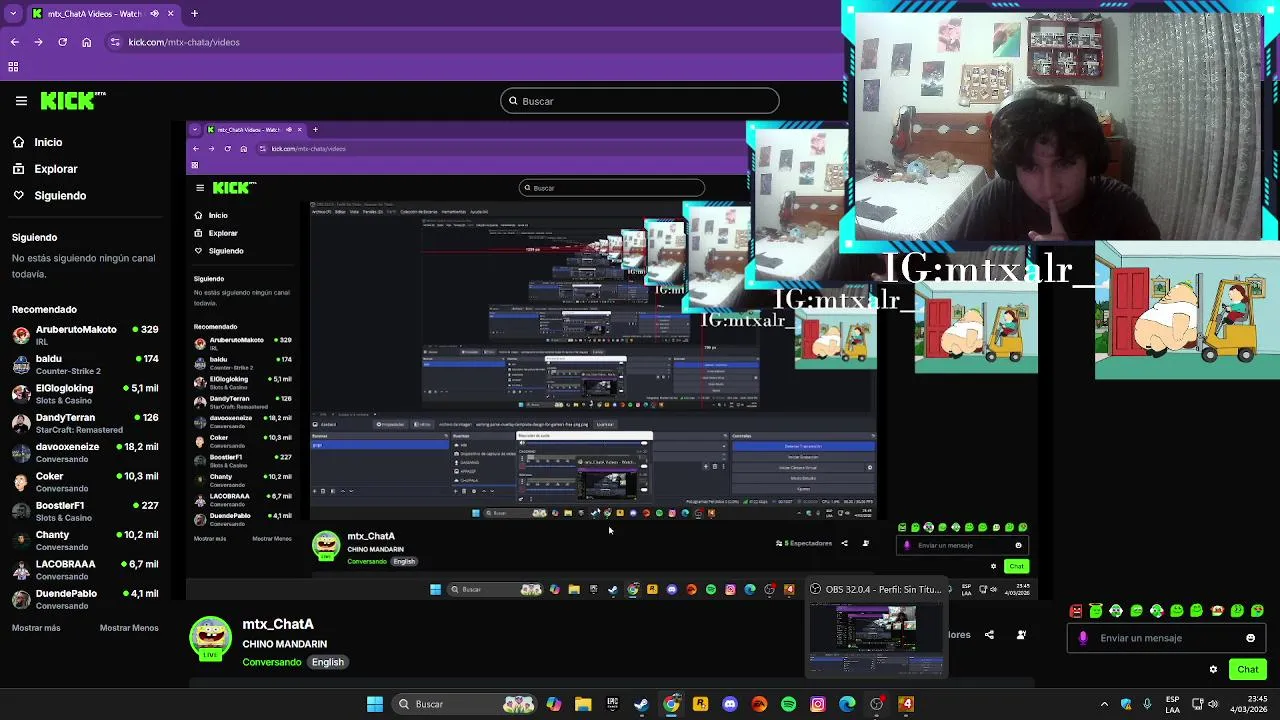Switch to OBS Studio in taskbar
The width and height of the screenshot is (1280, 720).
pyautogui.click(x=877, y=704)
